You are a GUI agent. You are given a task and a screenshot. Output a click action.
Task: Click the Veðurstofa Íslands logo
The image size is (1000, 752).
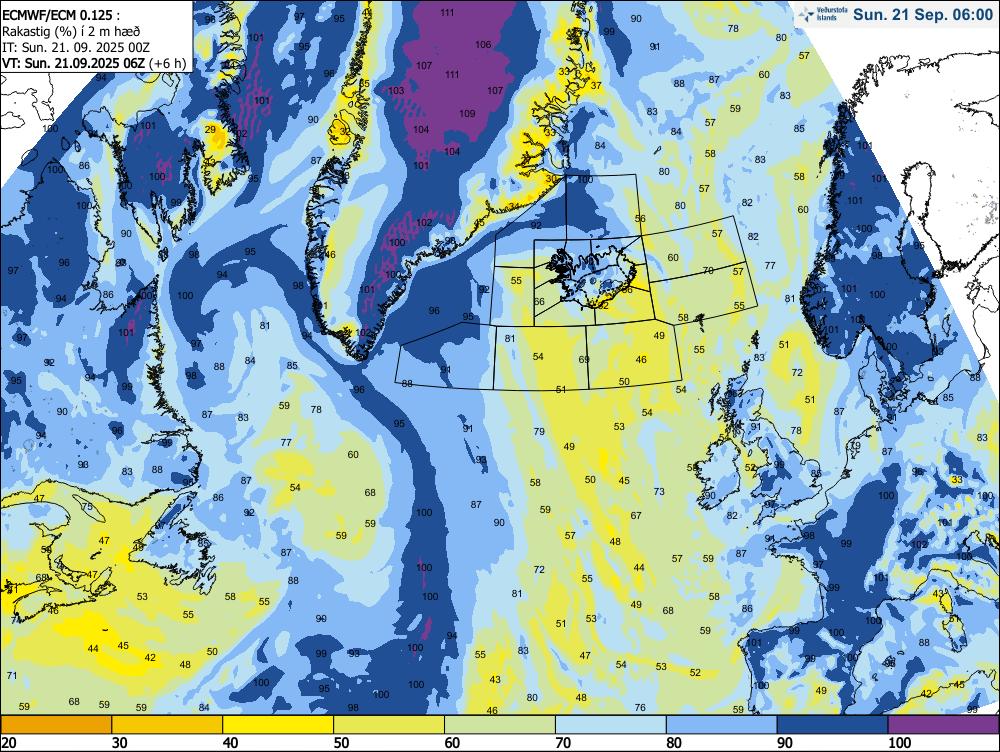coord(822,13)
